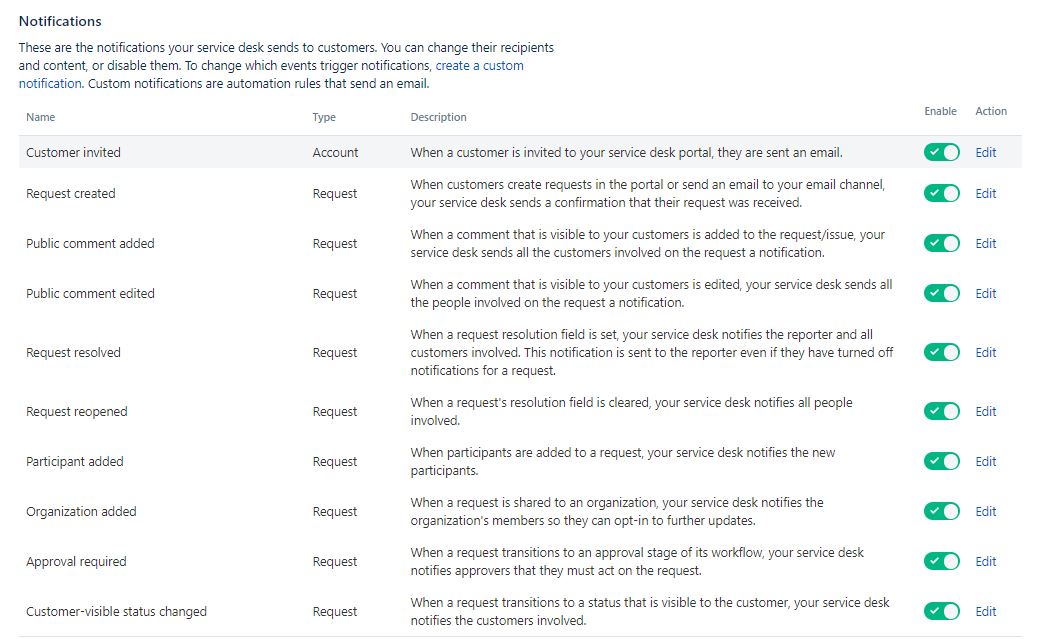Edit the Organization added notification

(x=986, y=512)
